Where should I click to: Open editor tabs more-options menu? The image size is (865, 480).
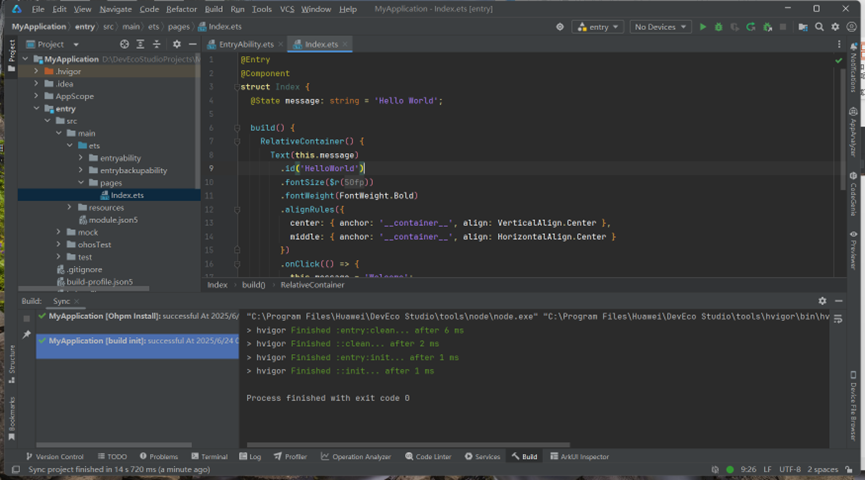(839, 44)
